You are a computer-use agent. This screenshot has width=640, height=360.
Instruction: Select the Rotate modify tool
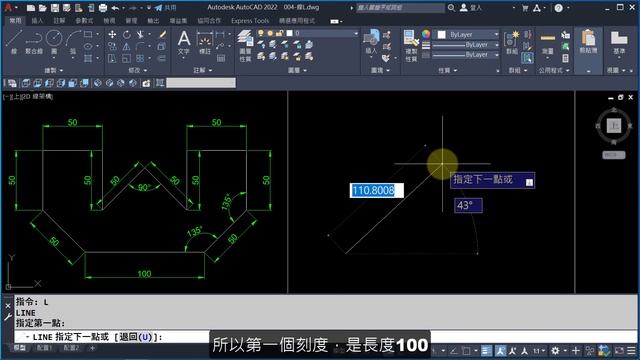coord(127,35)
